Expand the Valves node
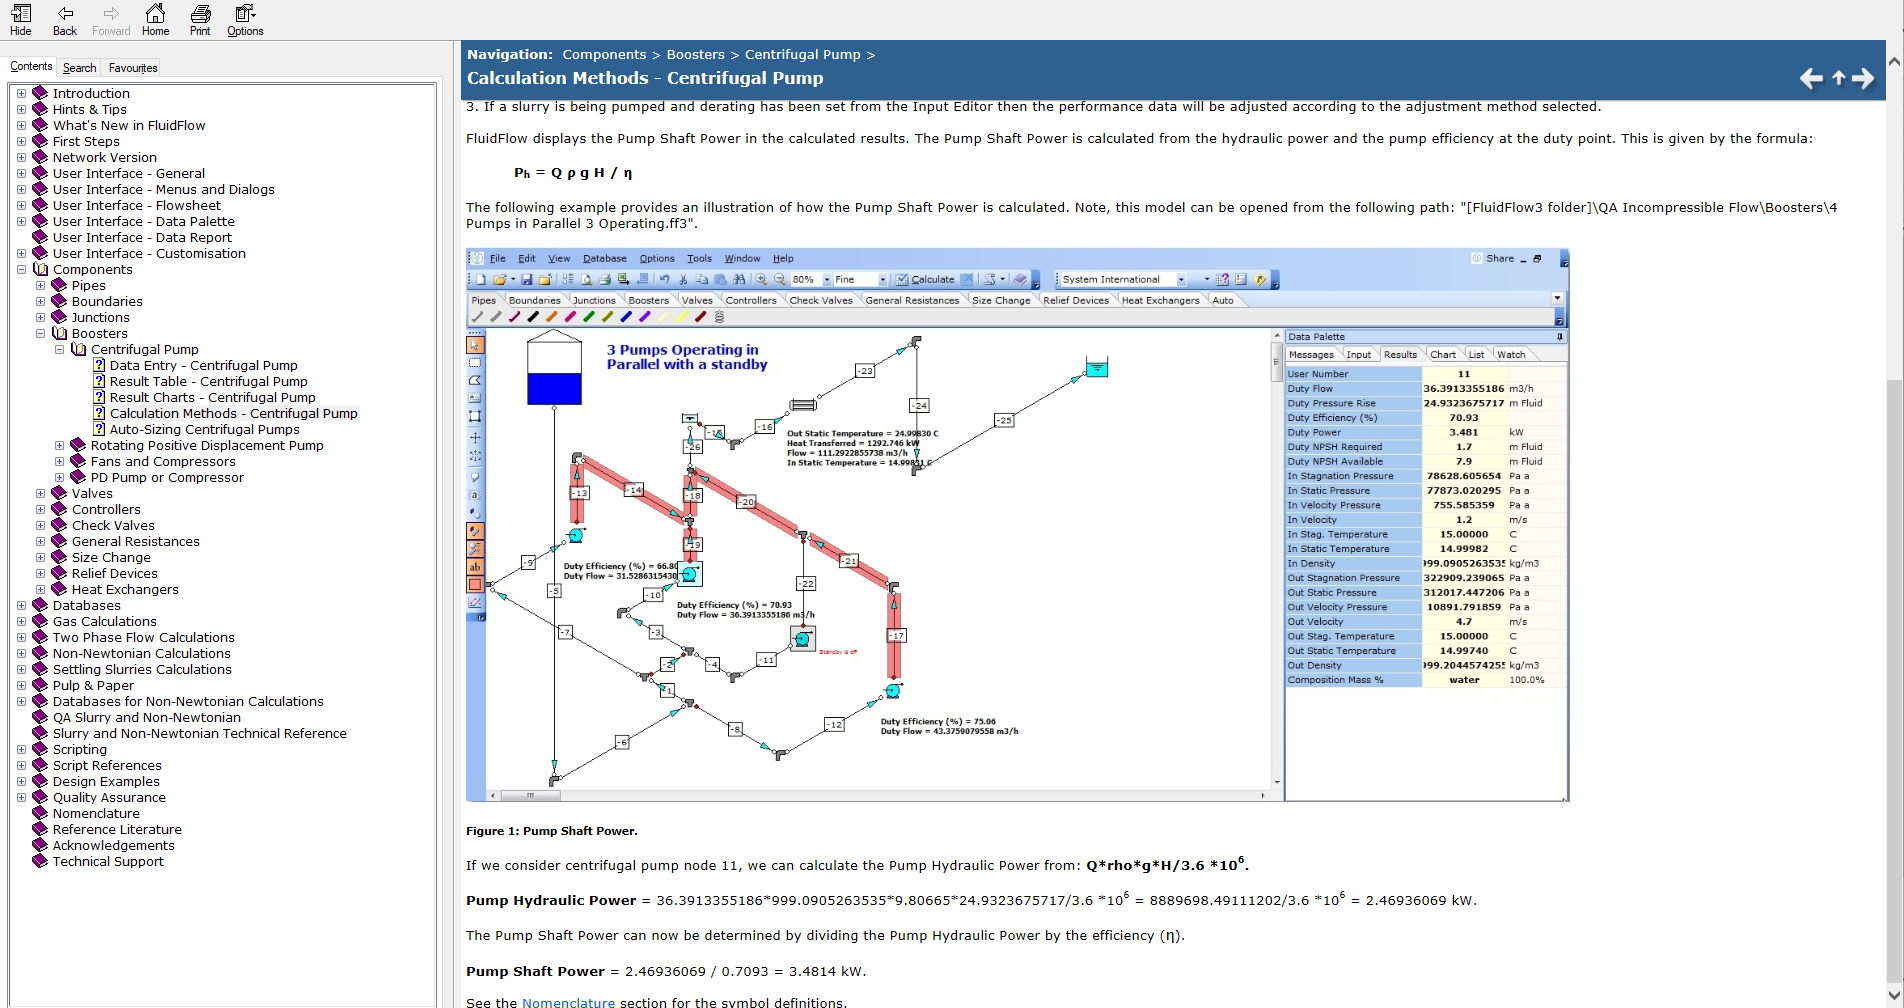1904x1008 pixels. [x=40, y=494]
